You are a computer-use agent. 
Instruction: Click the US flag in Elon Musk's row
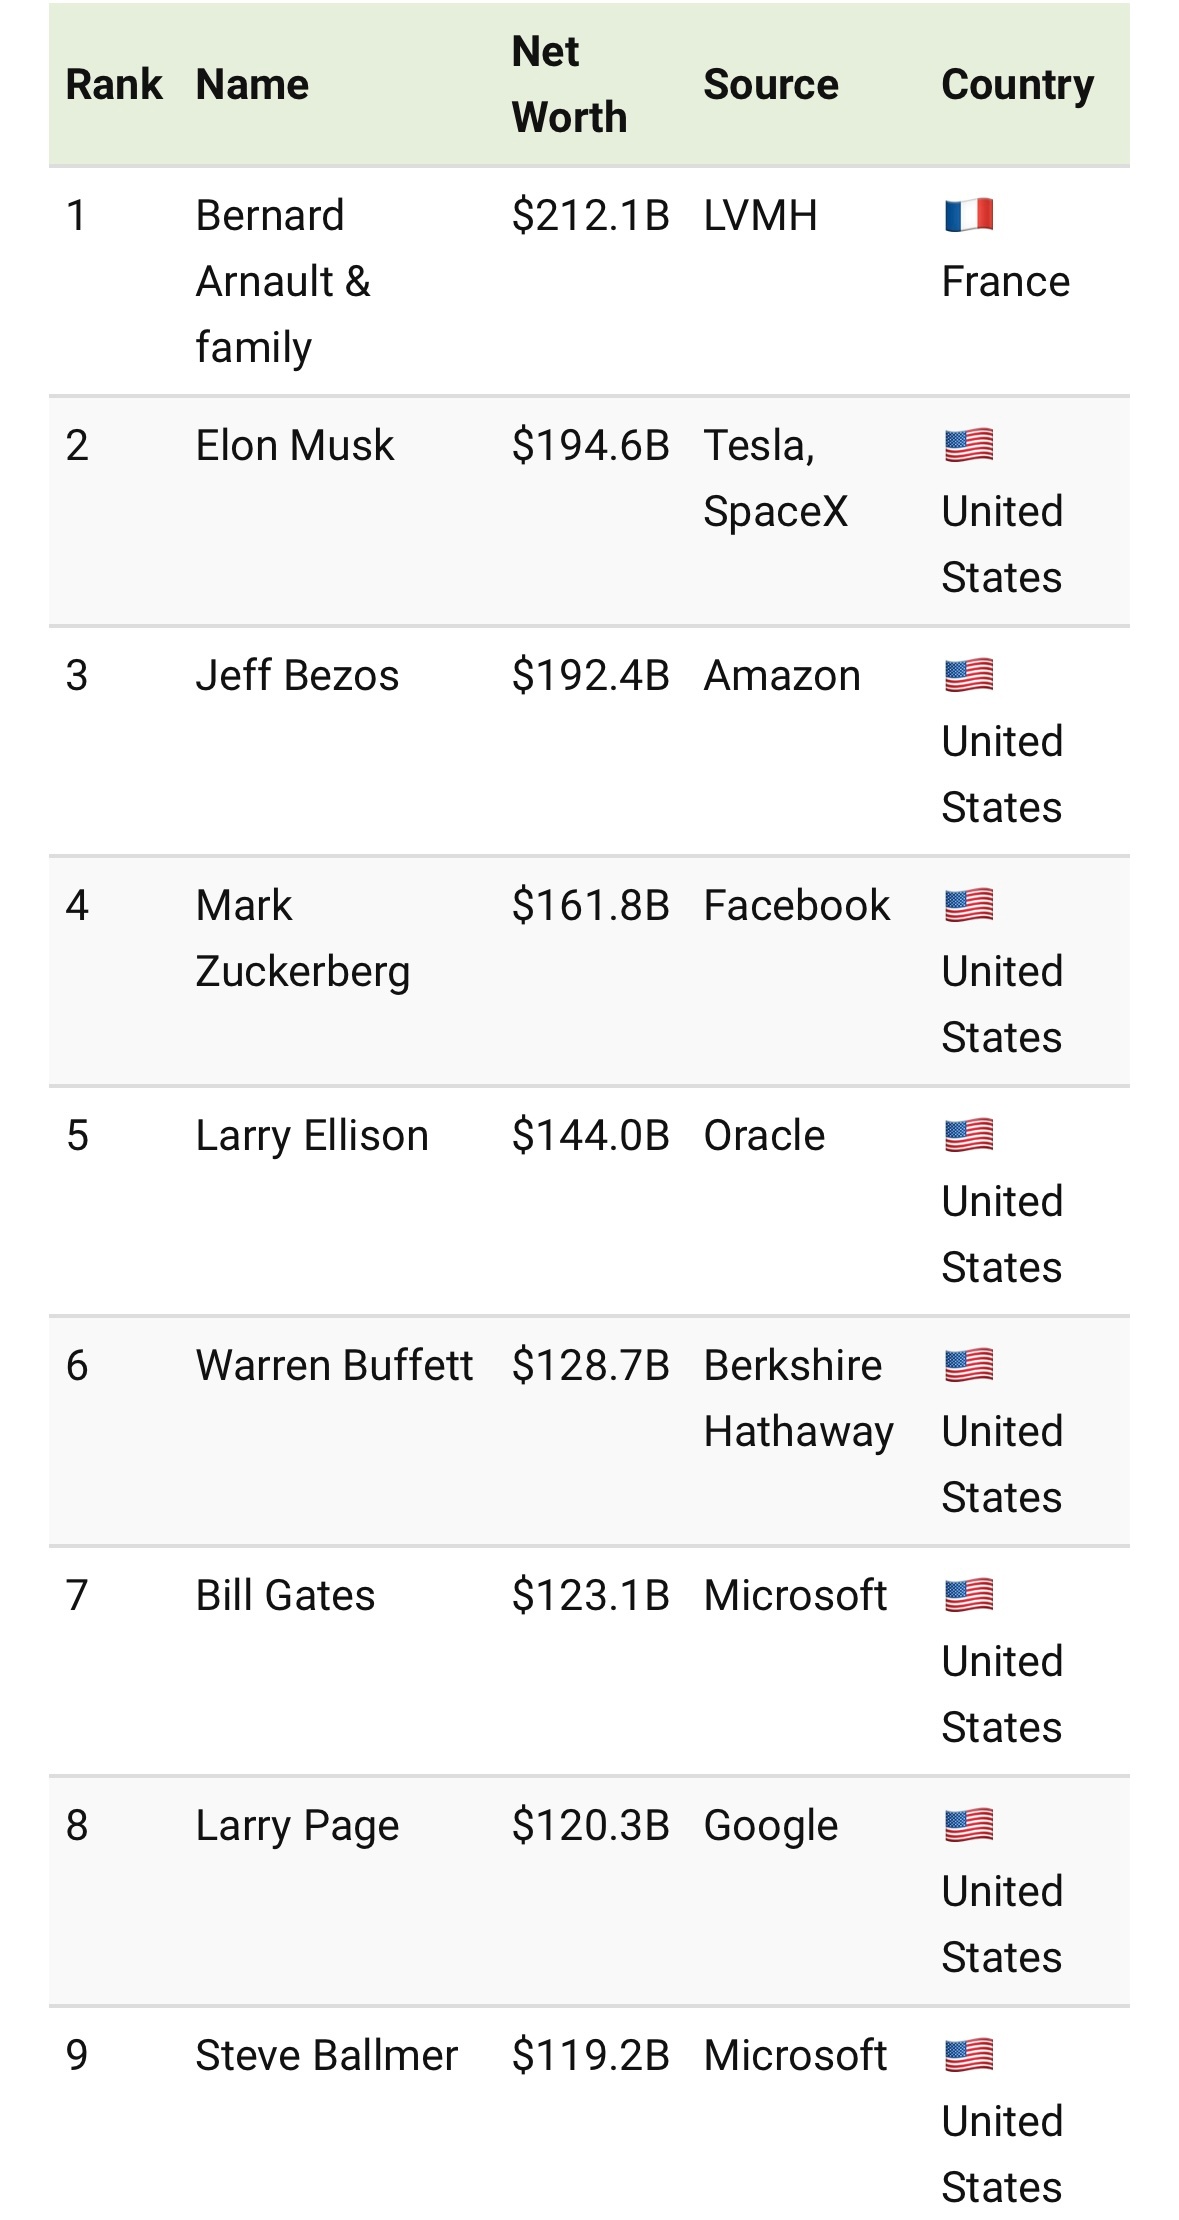(x=969, y=445)
